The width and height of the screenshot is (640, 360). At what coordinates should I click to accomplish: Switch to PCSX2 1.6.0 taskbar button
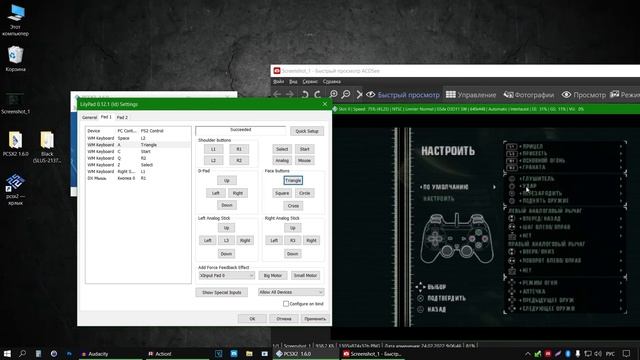[x=305, y=353]
